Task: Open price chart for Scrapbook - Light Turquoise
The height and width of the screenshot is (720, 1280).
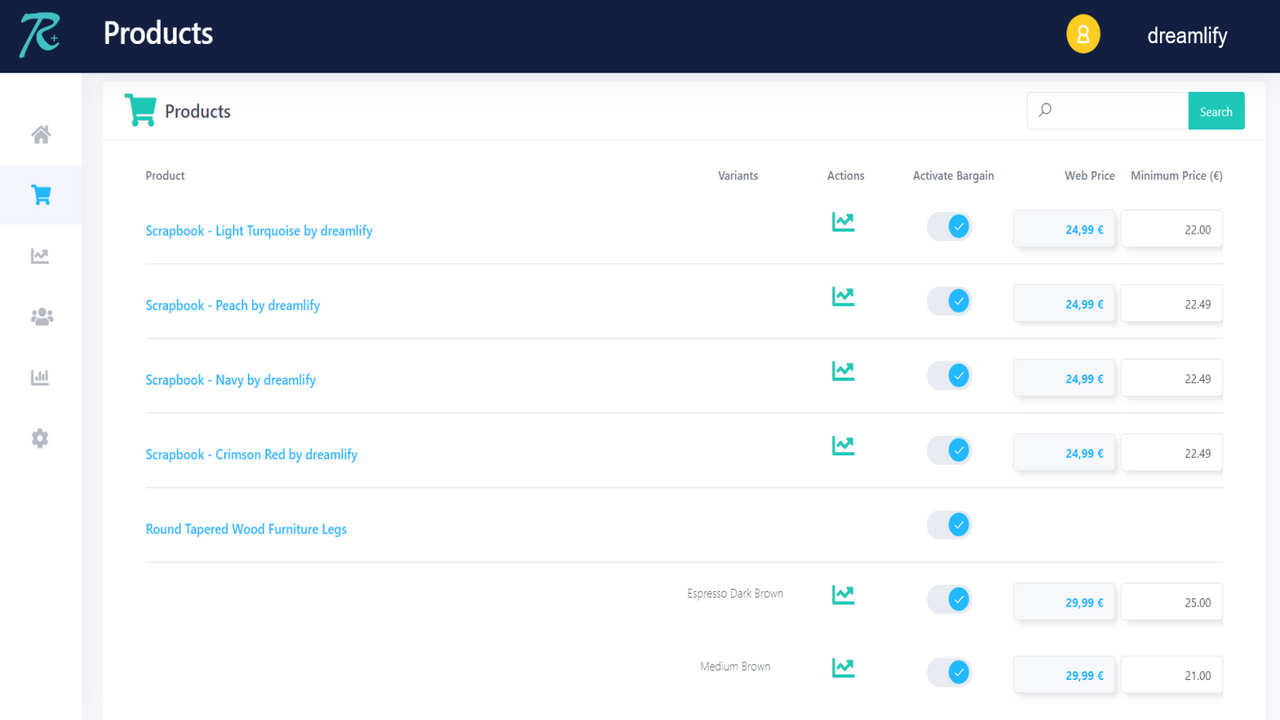Action: click(843, 222)
